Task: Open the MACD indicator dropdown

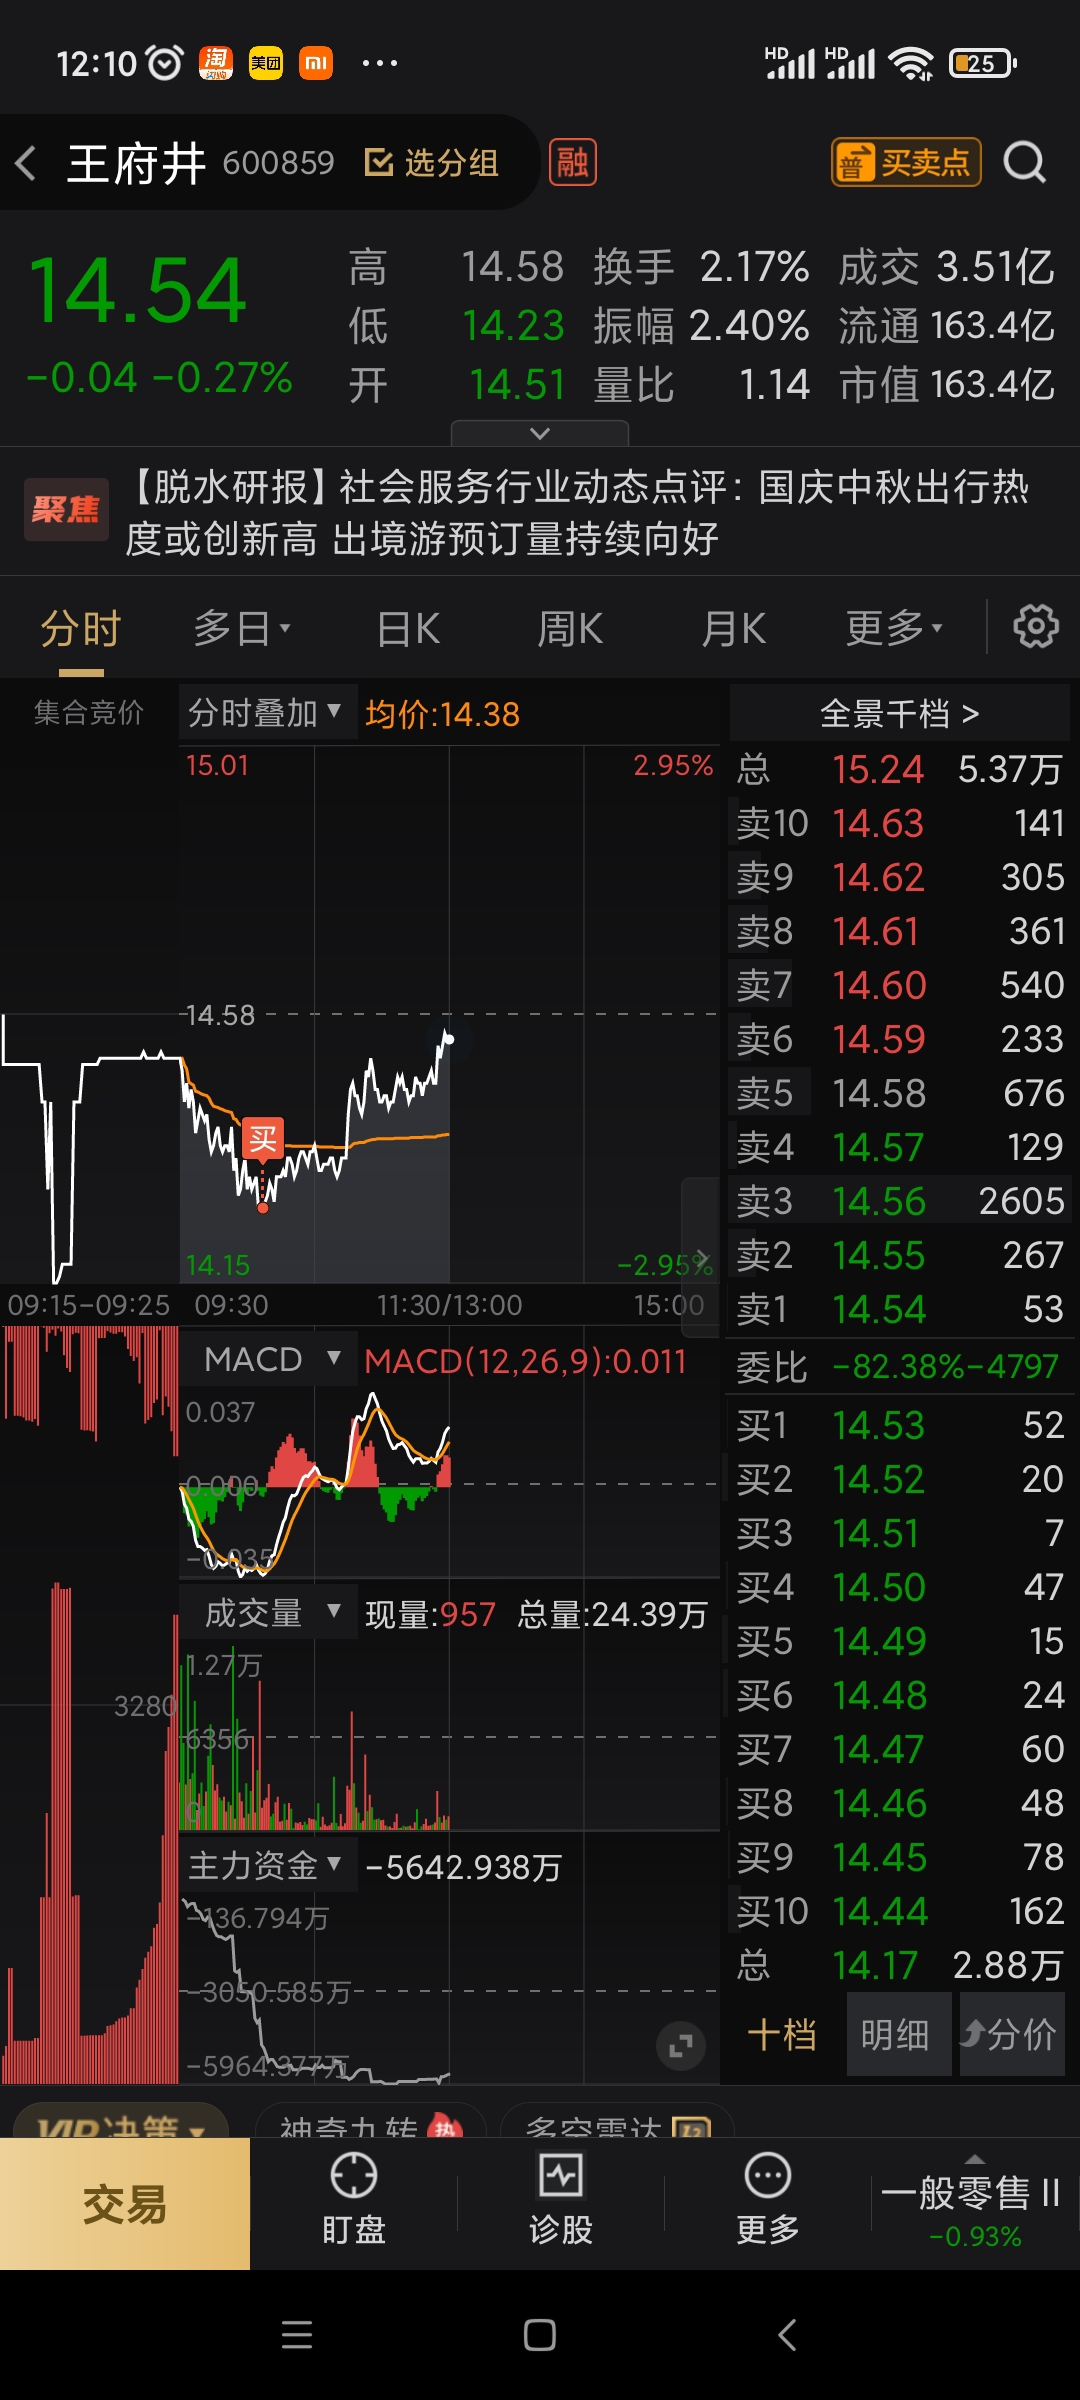Action: point(268,1359)
